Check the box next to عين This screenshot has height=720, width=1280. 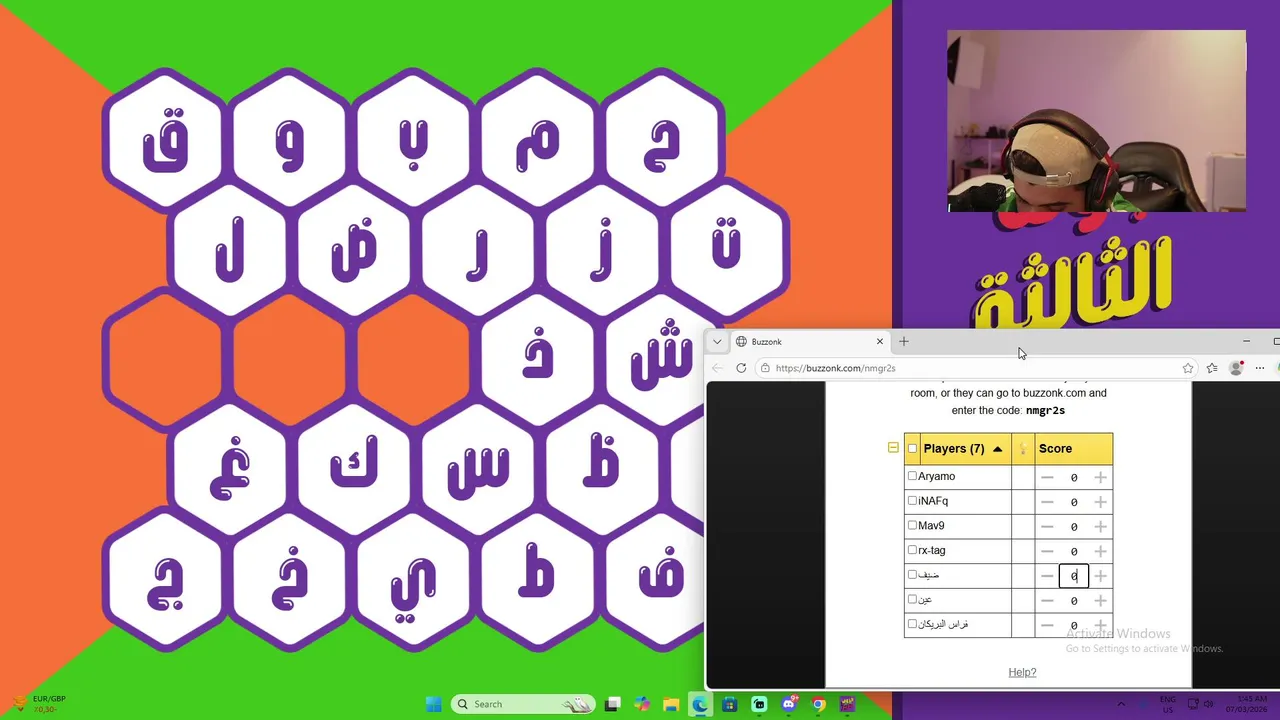(x=912, y=599)
